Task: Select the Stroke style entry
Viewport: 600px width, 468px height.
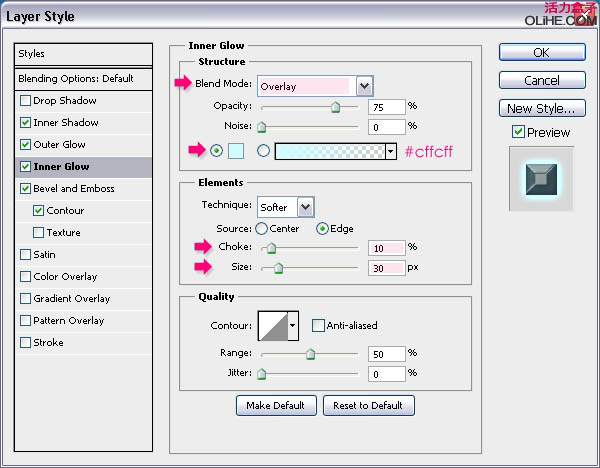Action: 48,343
